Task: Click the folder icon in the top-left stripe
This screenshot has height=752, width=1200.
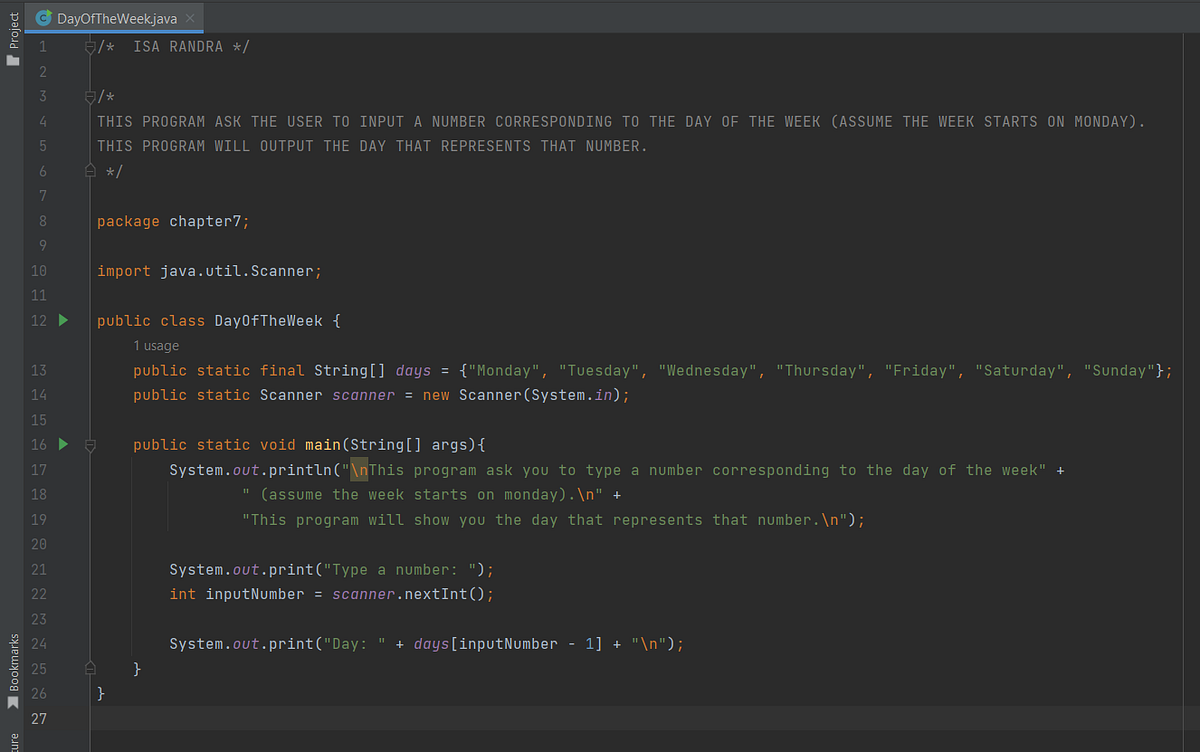Action: [x=10, y=60]
